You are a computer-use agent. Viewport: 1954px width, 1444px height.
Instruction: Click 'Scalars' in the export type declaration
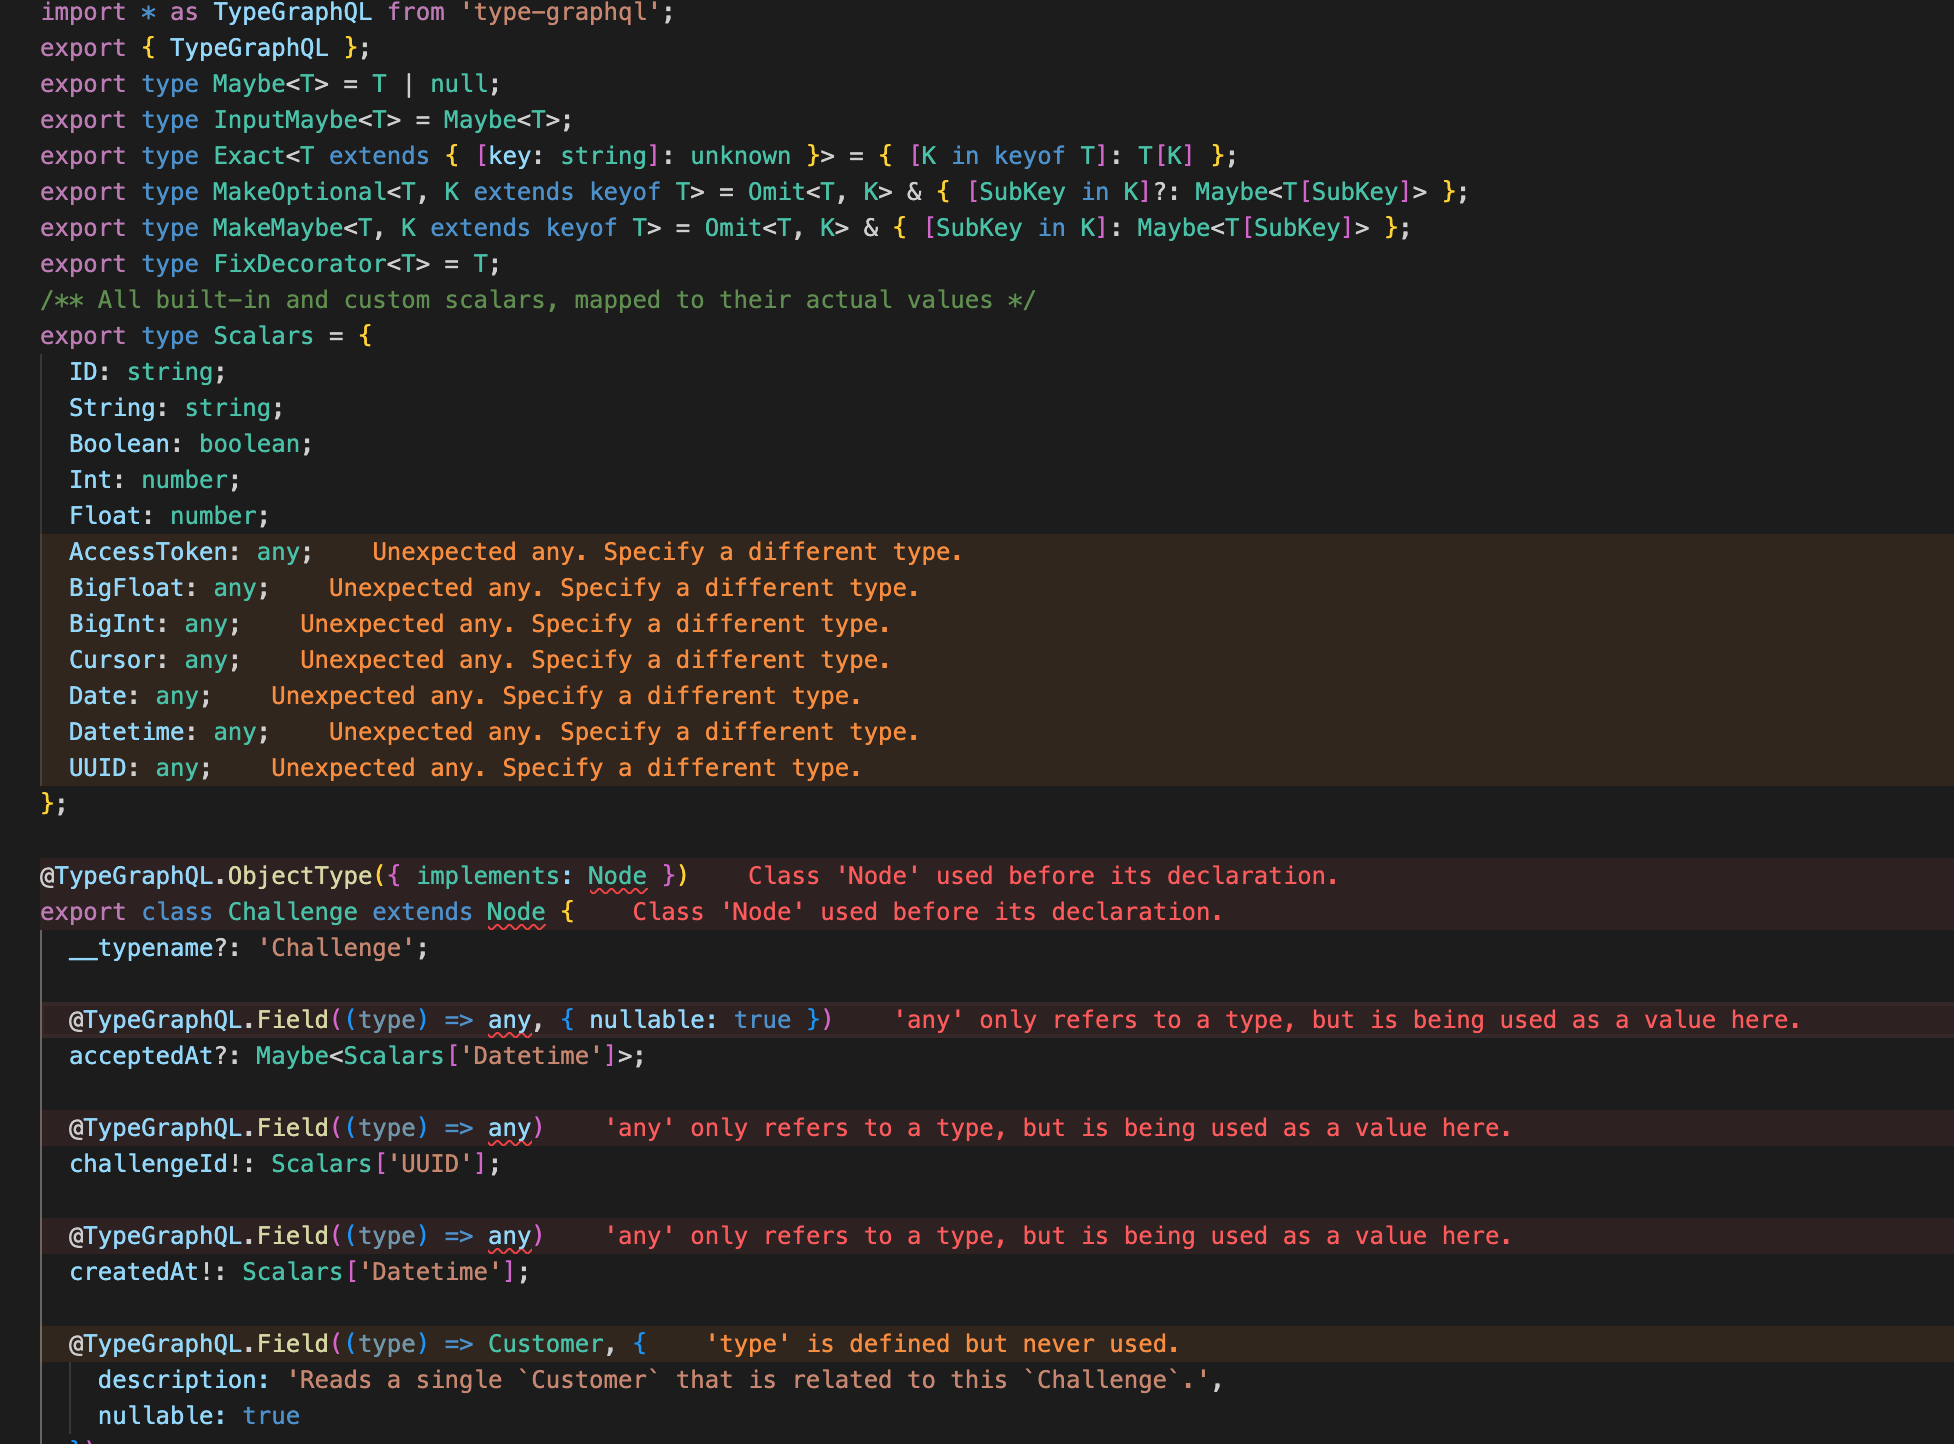click(x=264, y=336)
